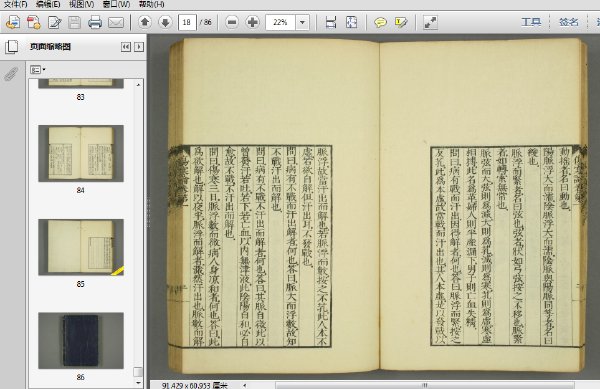
Task: Go to next page with down arrow
Action: [165, 22]
